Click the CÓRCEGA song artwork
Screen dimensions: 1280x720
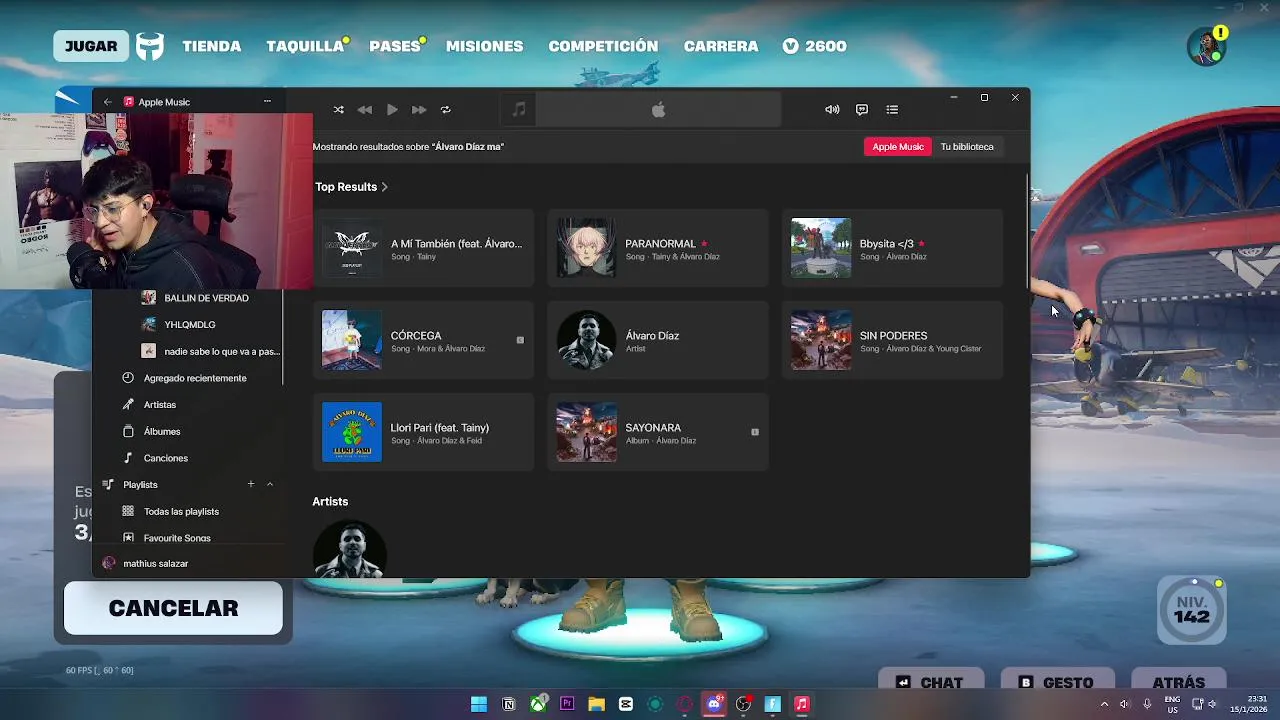(352, 340)
